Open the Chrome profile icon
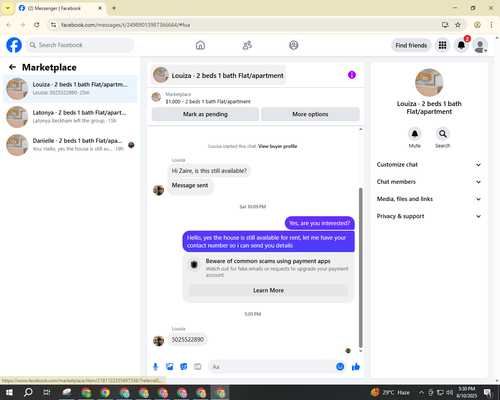Viewport: 500px width, 400px height. (477, 25)
